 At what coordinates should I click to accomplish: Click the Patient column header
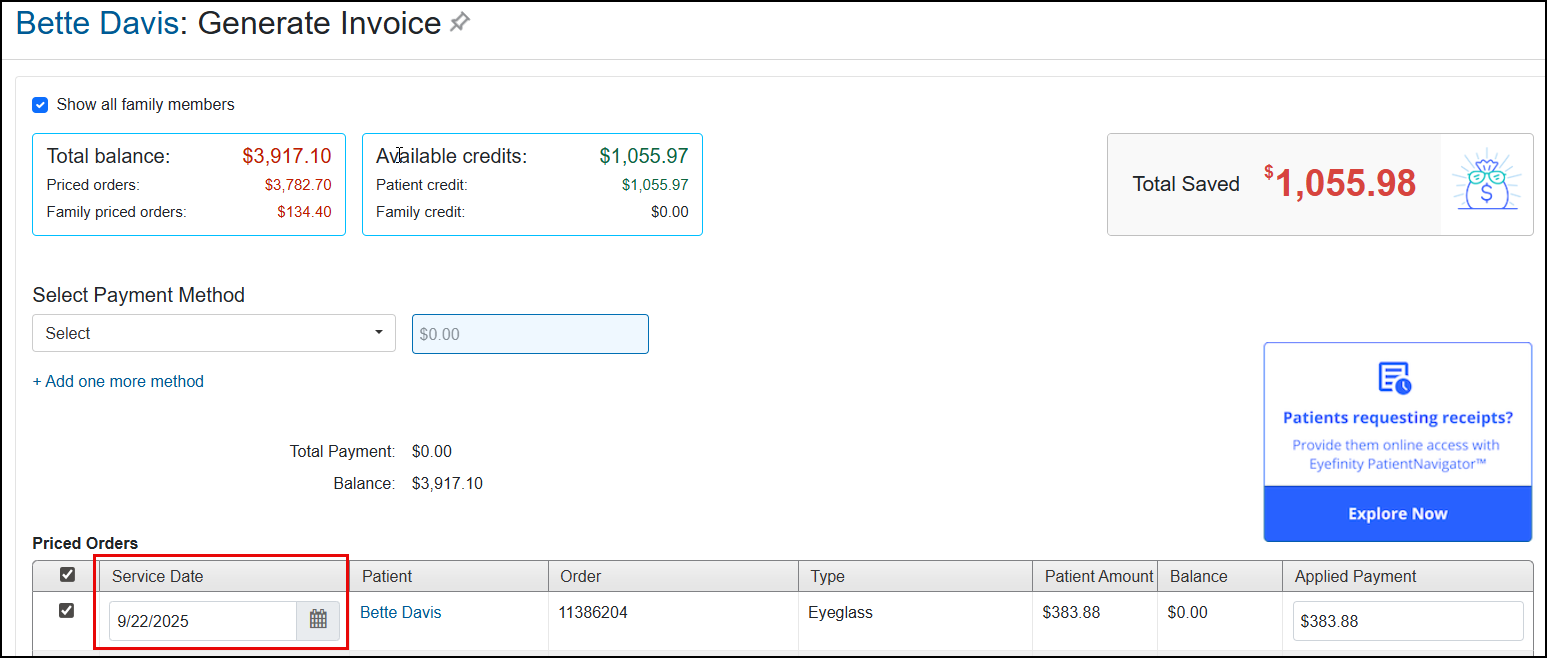point(387,576)
